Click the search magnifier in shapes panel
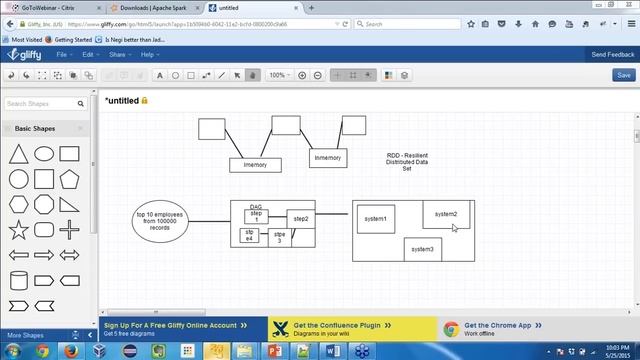 click(81, 104)
